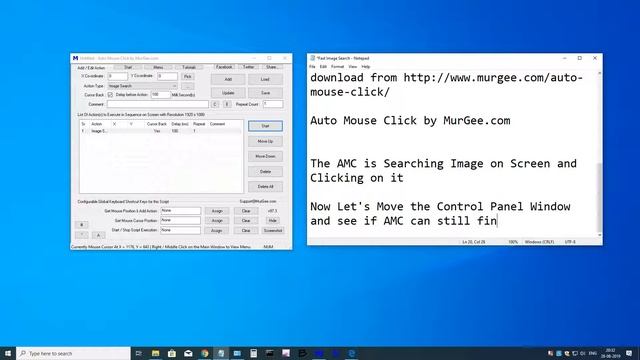640x360 pixels.
Task: Start the script with the Start button
Action: click(265, 126)
